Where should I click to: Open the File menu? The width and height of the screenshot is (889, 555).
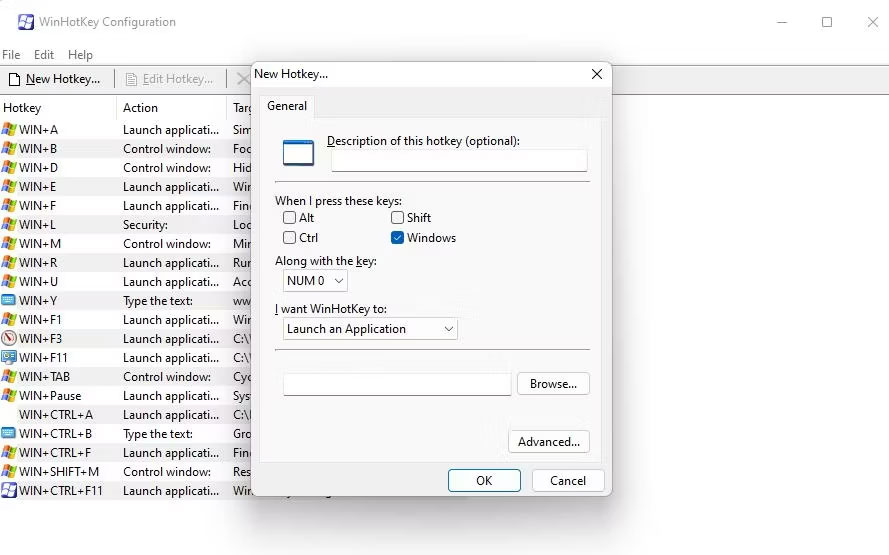tap(11, 54)
